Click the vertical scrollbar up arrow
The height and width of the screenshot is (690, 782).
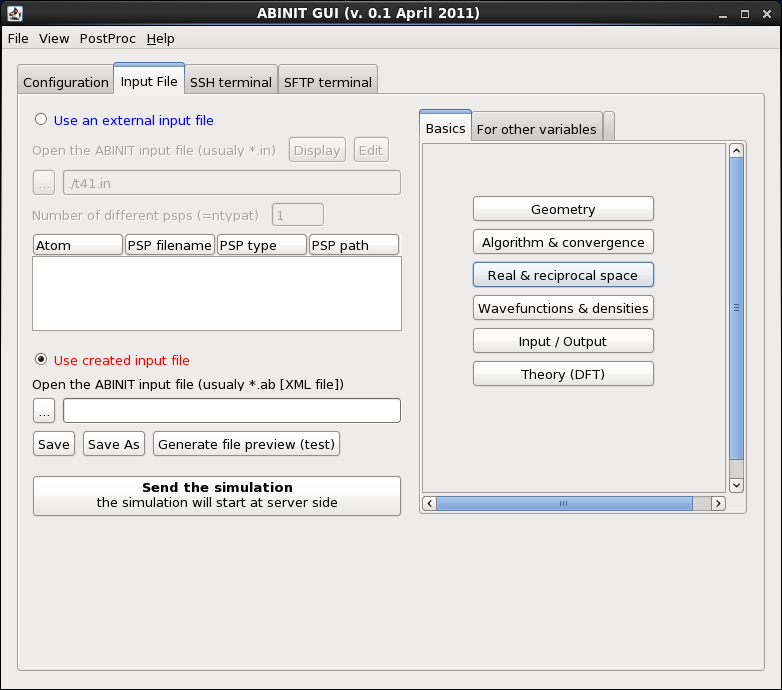tap(736, 151)
